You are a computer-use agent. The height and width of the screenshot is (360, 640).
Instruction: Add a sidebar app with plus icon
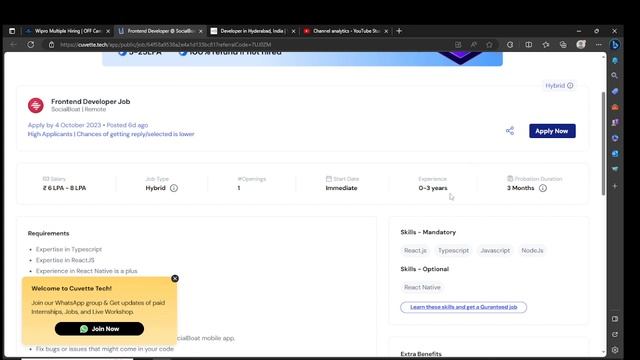[615, 186]
